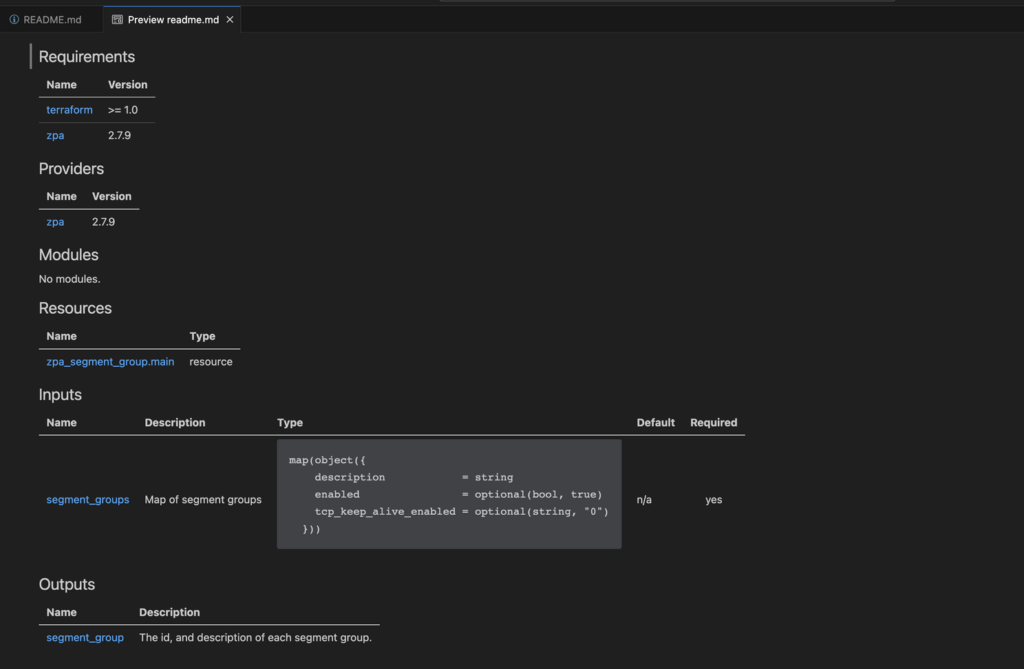Select the Preview readme.md tab
The height and width of the screenshot is (669, 1024).
point(172,20)
